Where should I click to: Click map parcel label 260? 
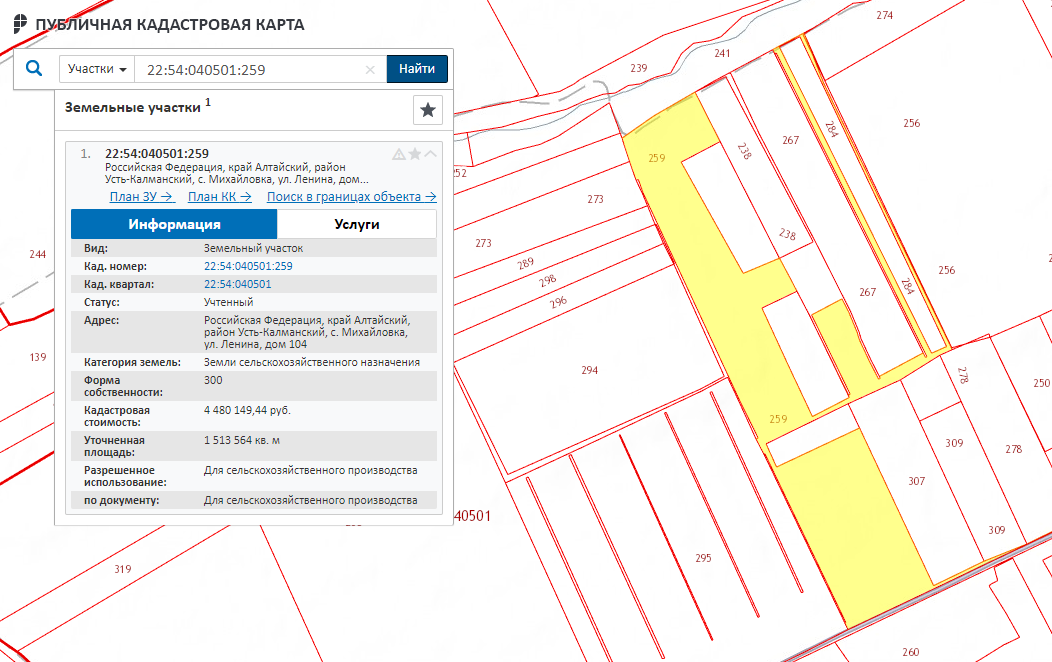point(910,651)
